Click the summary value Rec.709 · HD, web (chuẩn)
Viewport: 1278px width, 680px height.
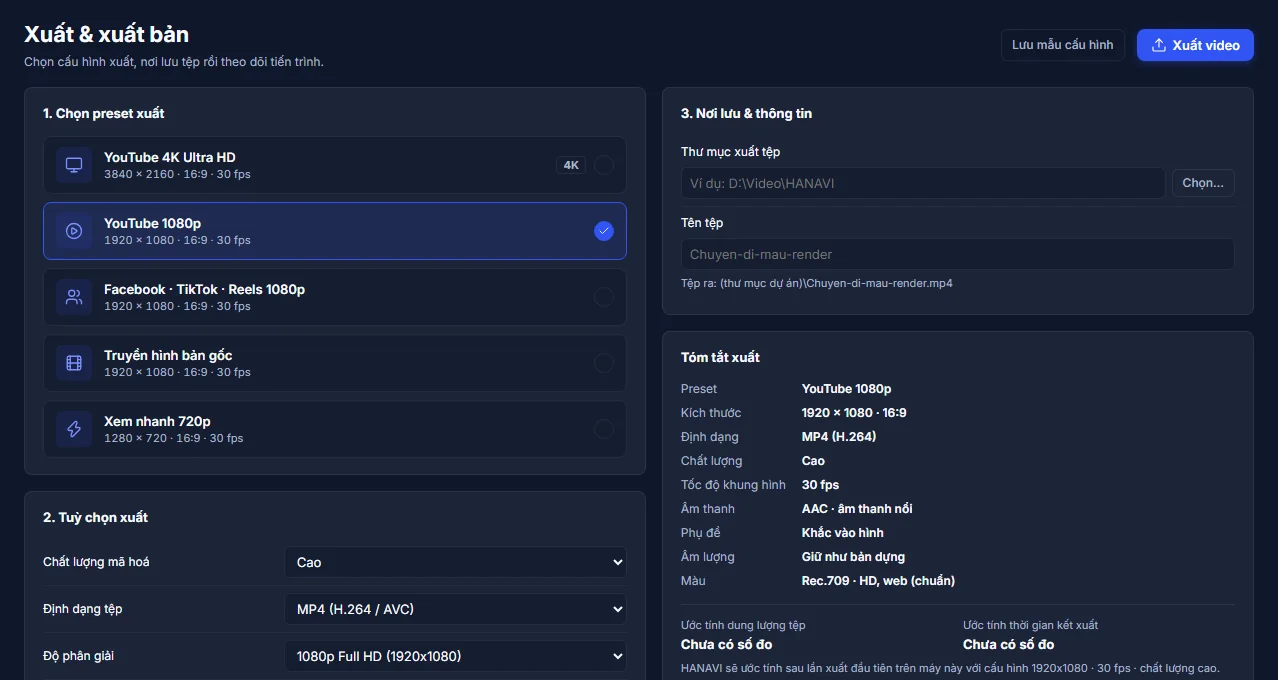pos(878,581)
